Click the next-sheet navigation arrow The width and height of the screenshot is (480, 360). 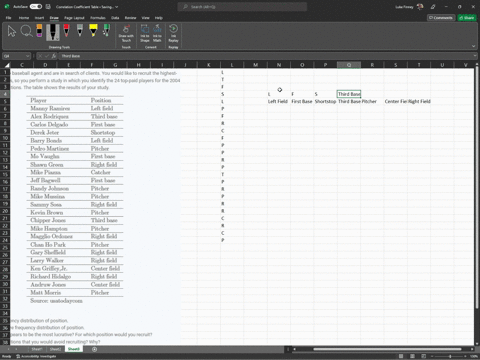[16, 349]
